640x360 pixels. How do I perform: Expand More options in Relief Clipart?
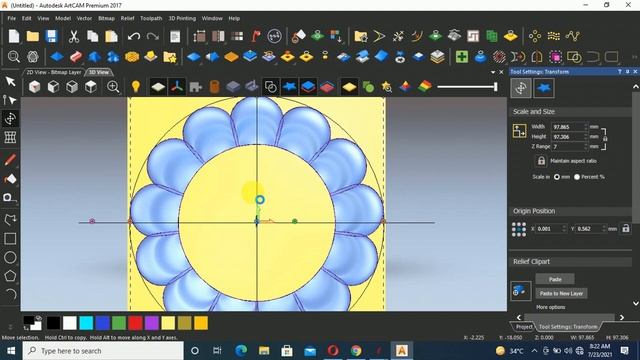550,307
